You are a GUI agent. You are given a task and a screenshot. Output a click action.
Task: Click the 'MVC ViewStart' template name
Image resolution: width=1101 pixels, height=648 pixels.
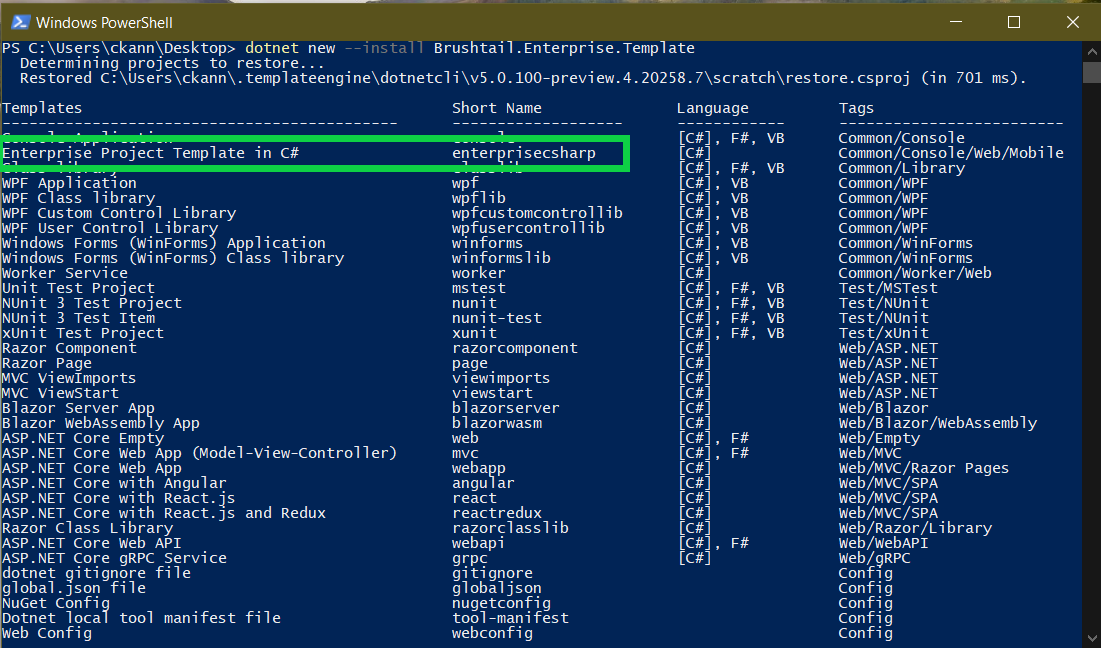pos(60,393)
